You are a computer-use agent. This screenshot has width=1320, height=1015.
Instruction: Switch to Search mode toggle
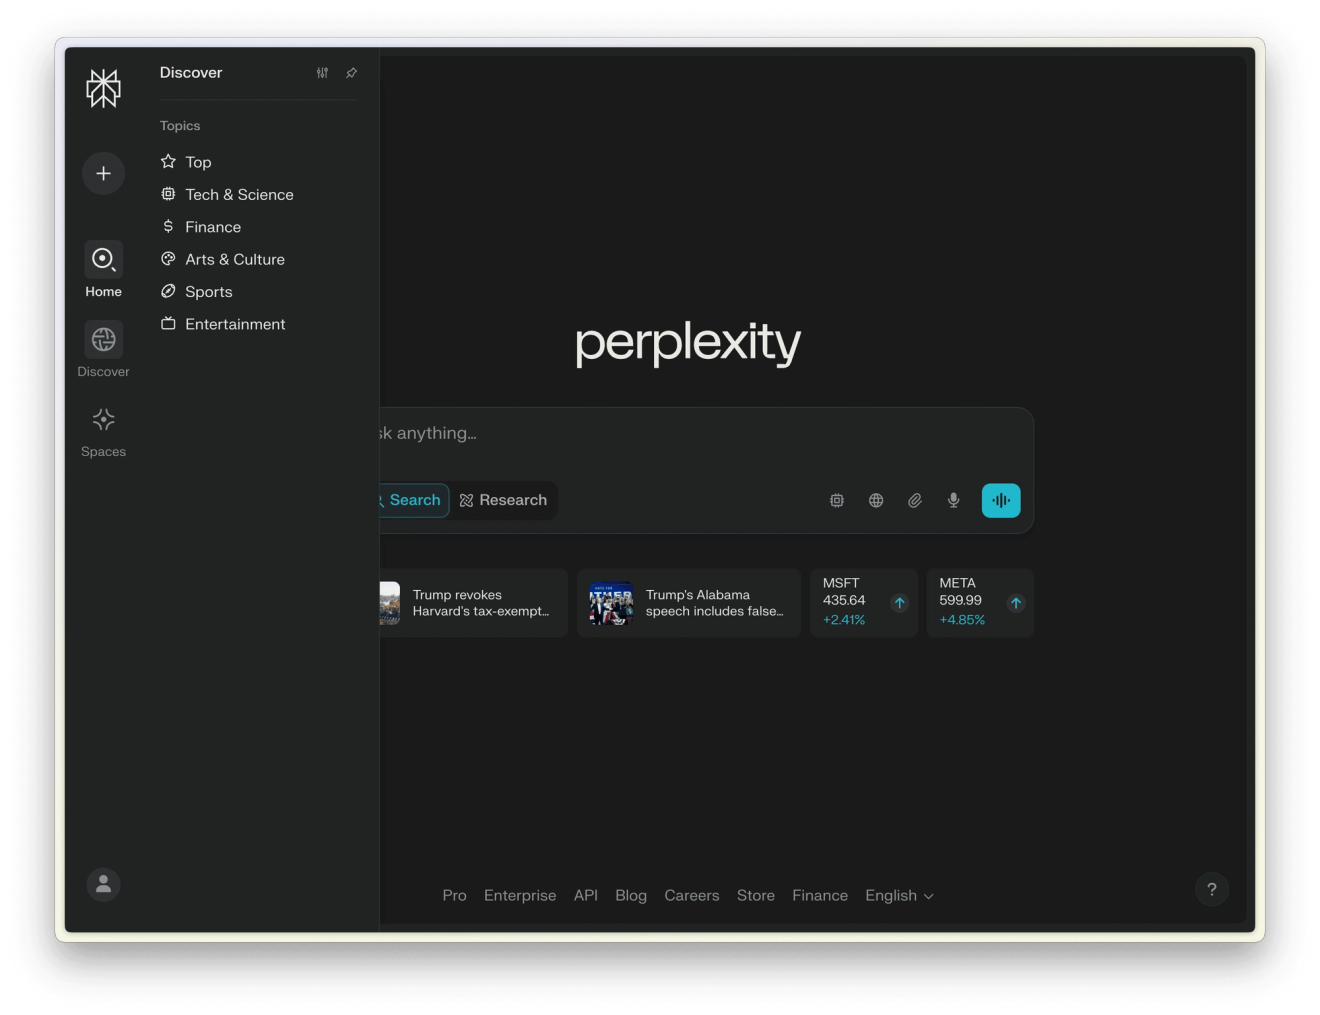413,500
